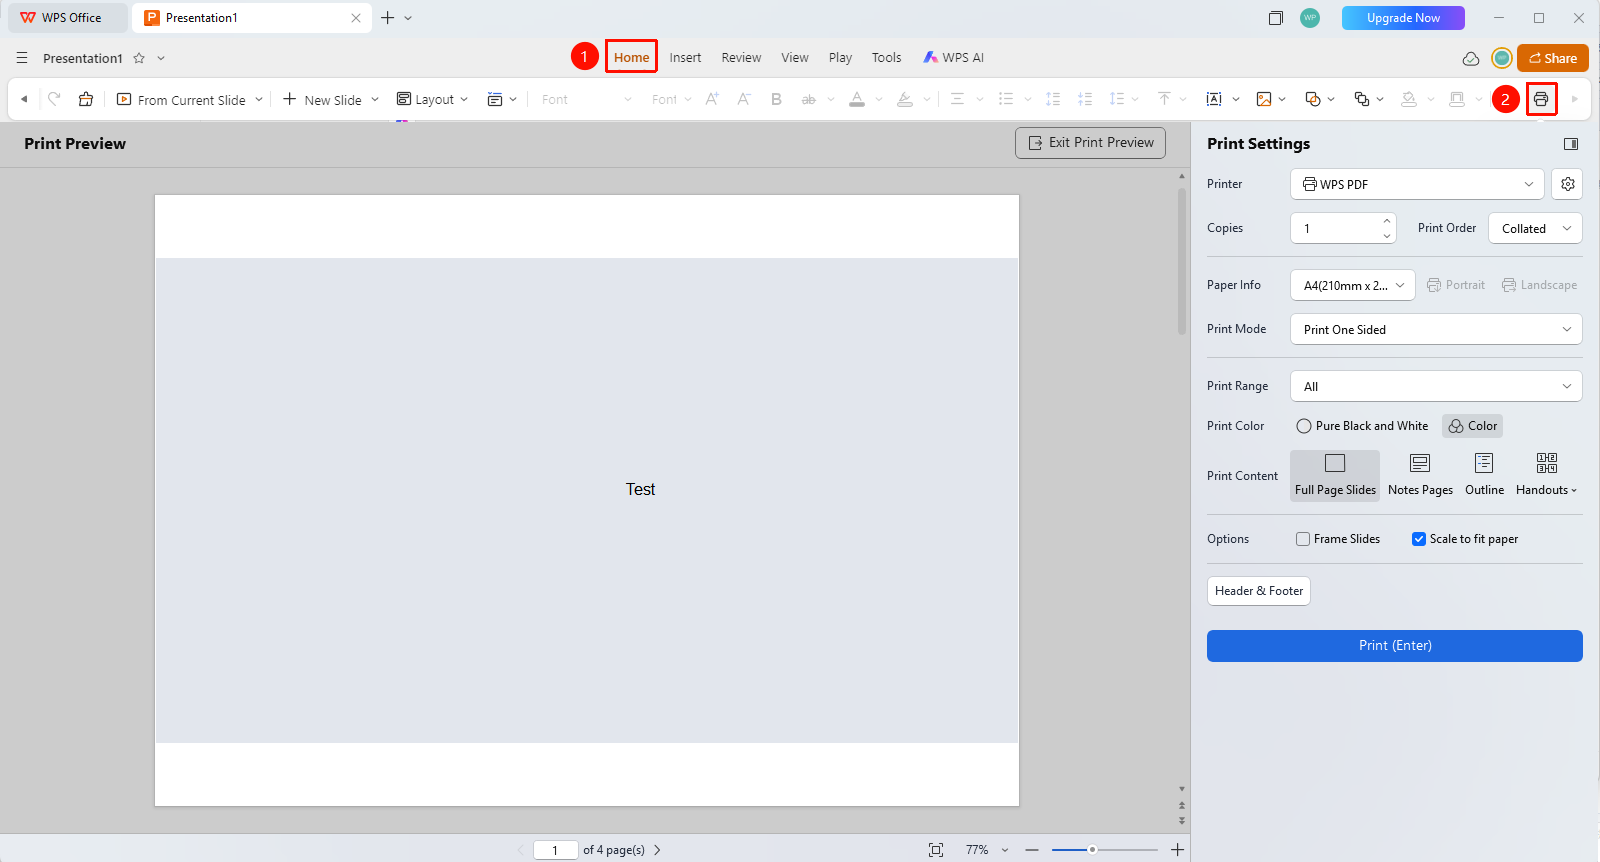Click the fit-to-page icon in status bar
The image size is (1600, 862).
(936, 850)
